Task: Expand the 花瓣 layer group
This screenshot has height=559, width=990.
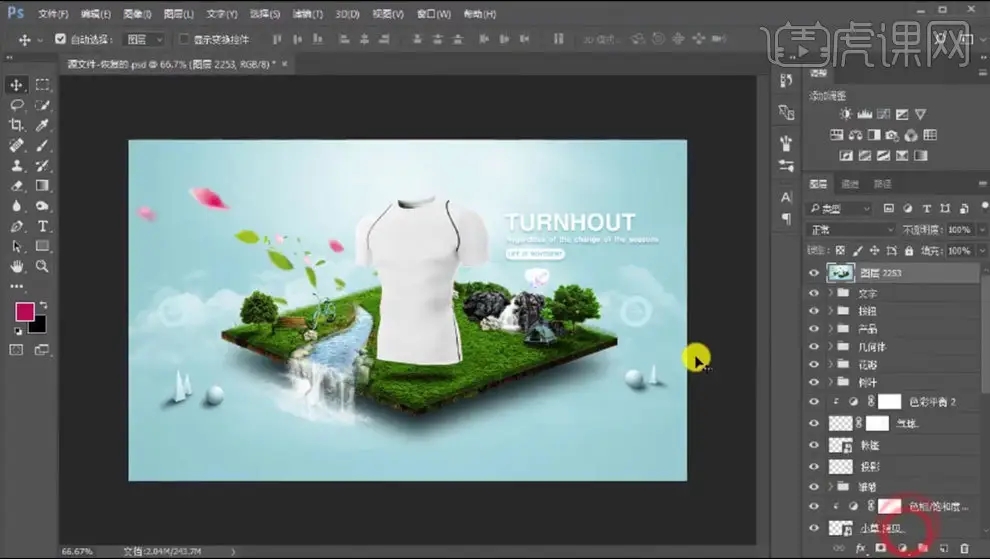Action: pos(830,364)
